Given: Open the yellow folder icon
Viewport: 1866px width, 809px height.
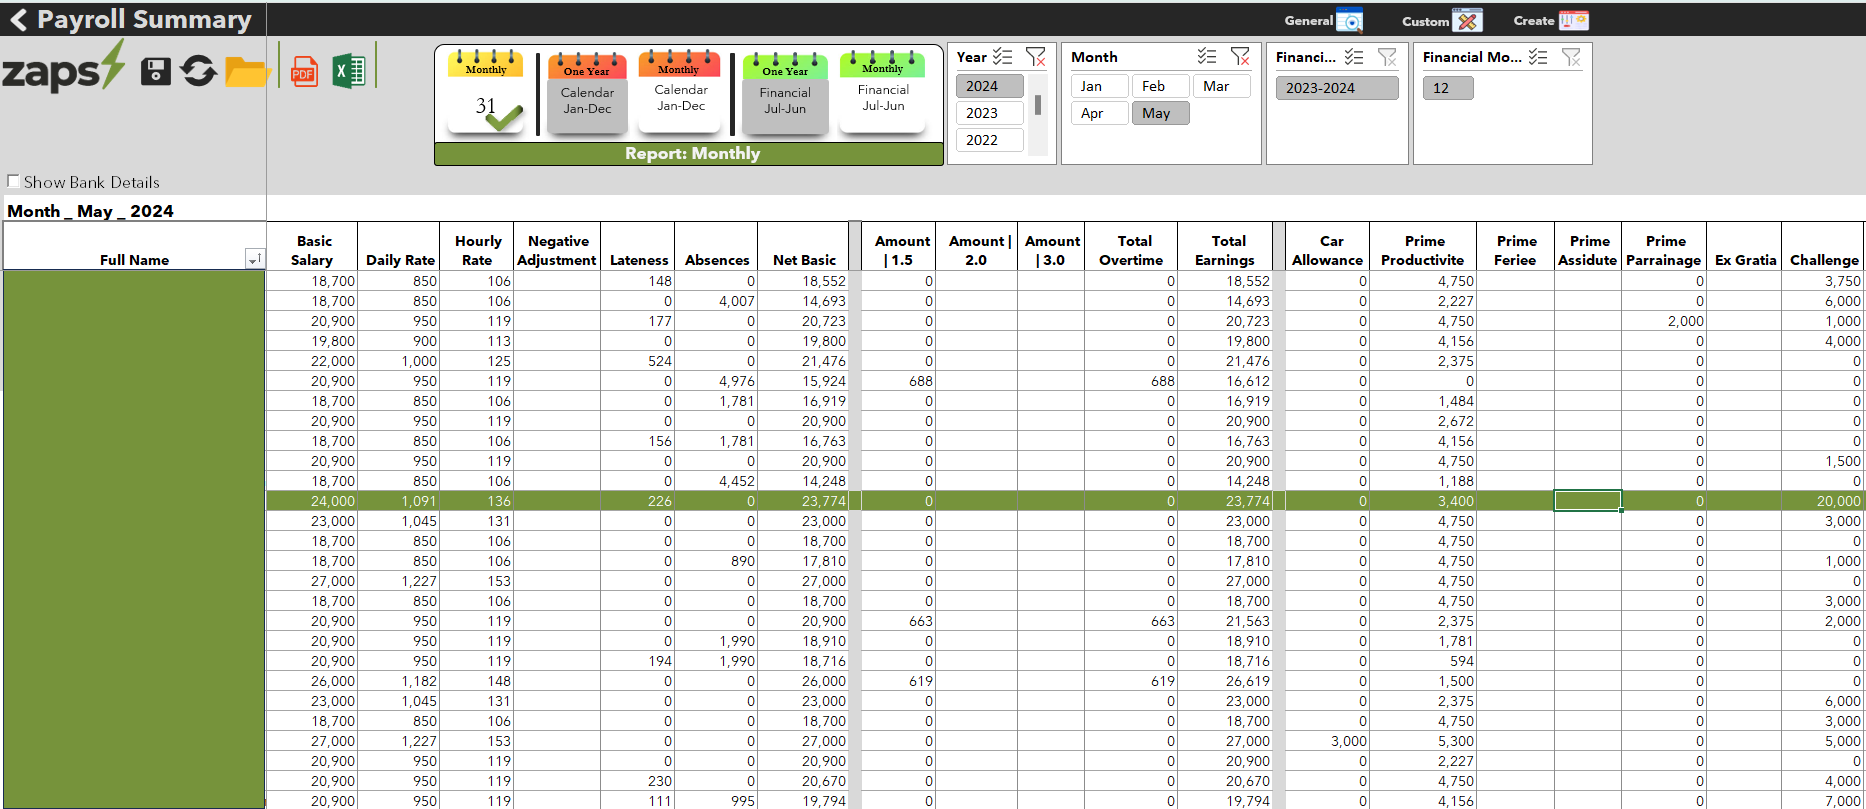Looking at the screenshot, I should tap(245, 72).
